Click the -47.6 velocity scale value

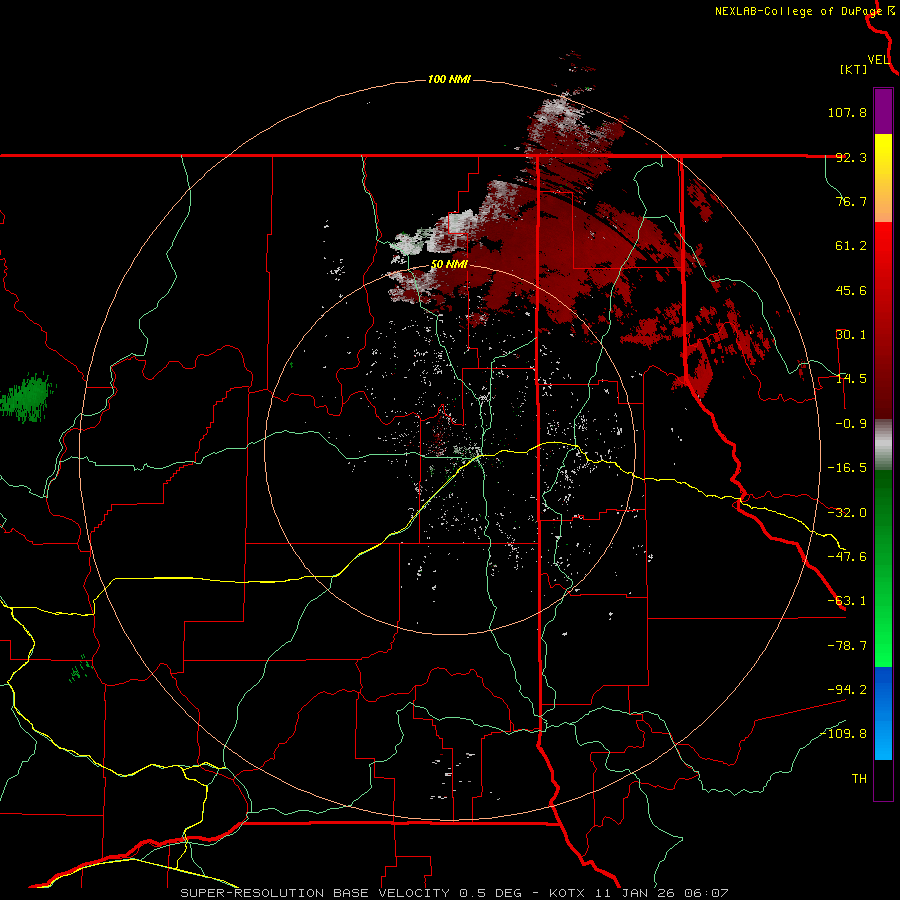pyautogui.click(x=847, y=557)
